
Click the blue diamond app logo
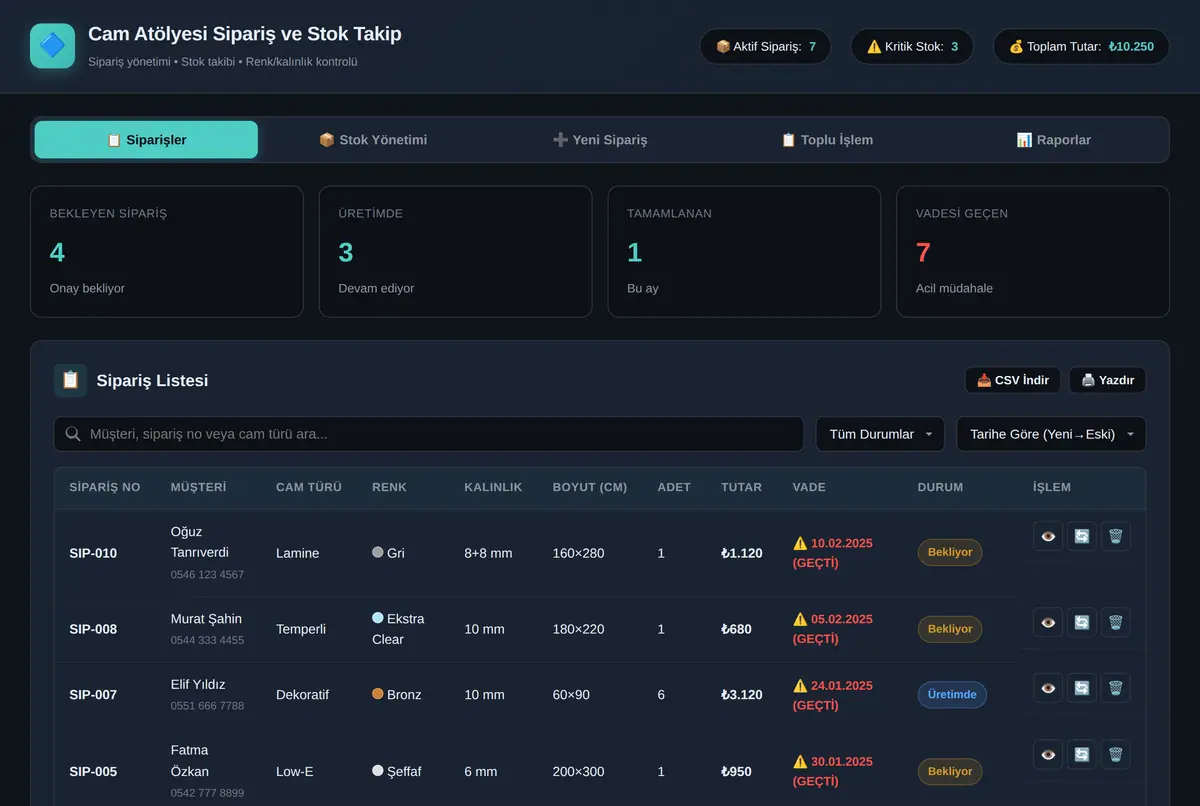pyautogui.click(x=52, y=46)
